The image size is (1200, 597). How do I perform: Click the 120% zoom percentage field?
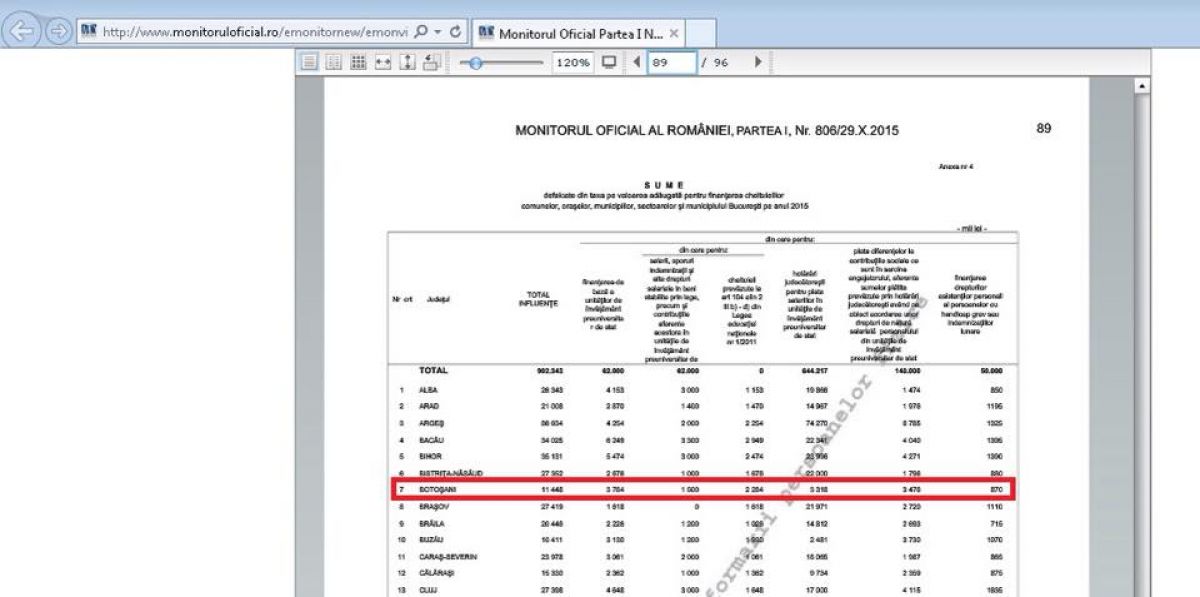[x=573, y=62]
